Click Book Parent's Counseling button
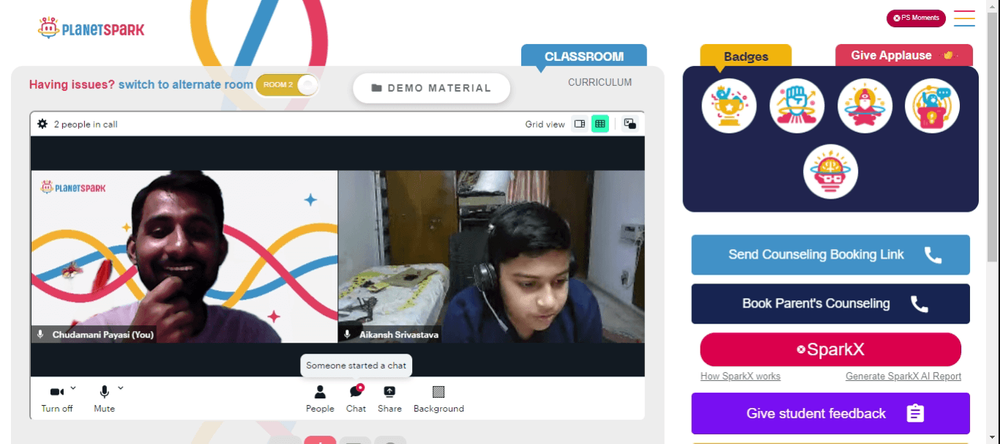 (x=830, y=304)
